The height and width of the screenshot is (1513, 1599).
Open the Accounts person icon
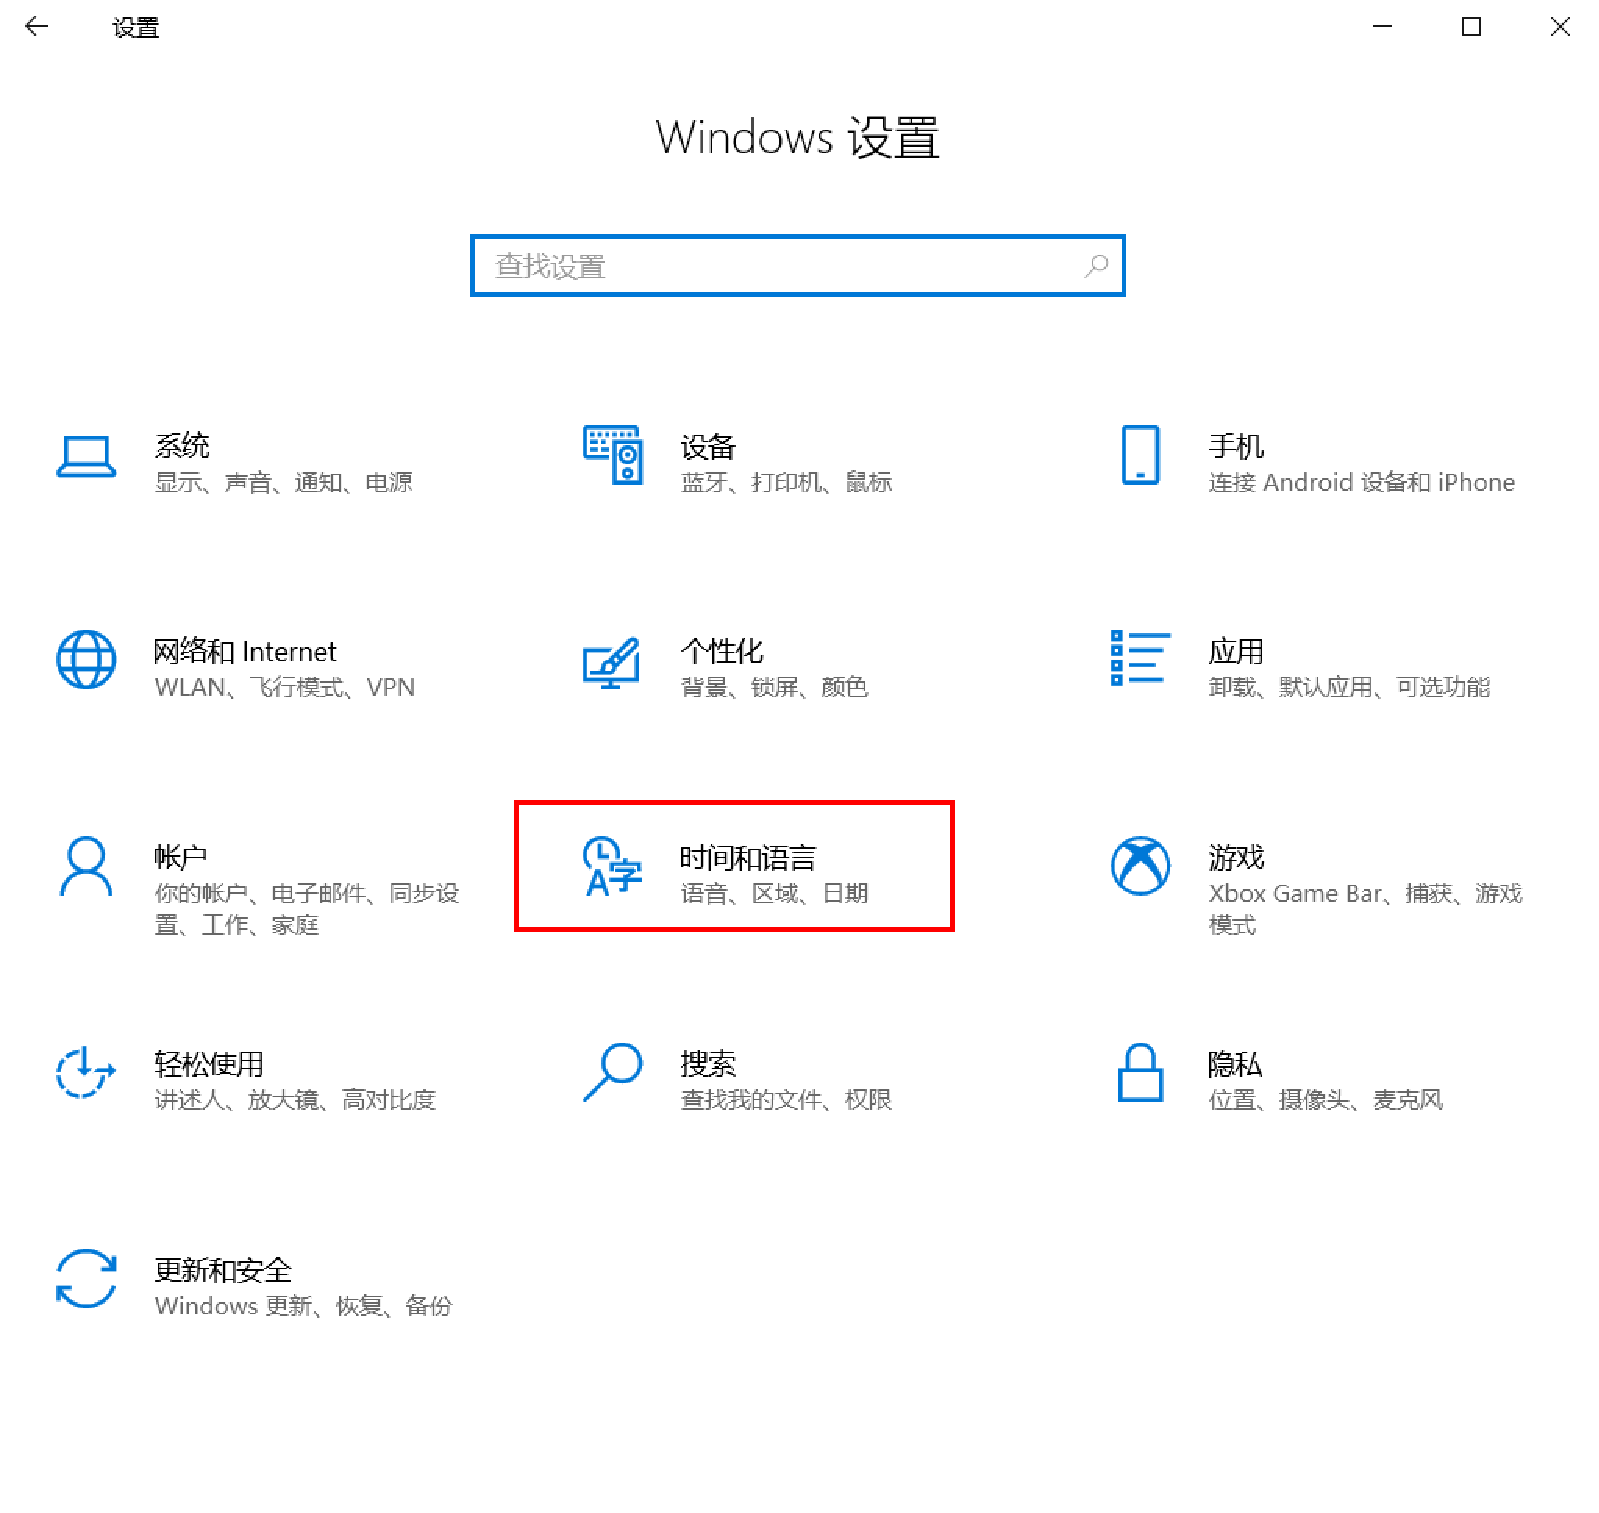[x=86, y=867]
